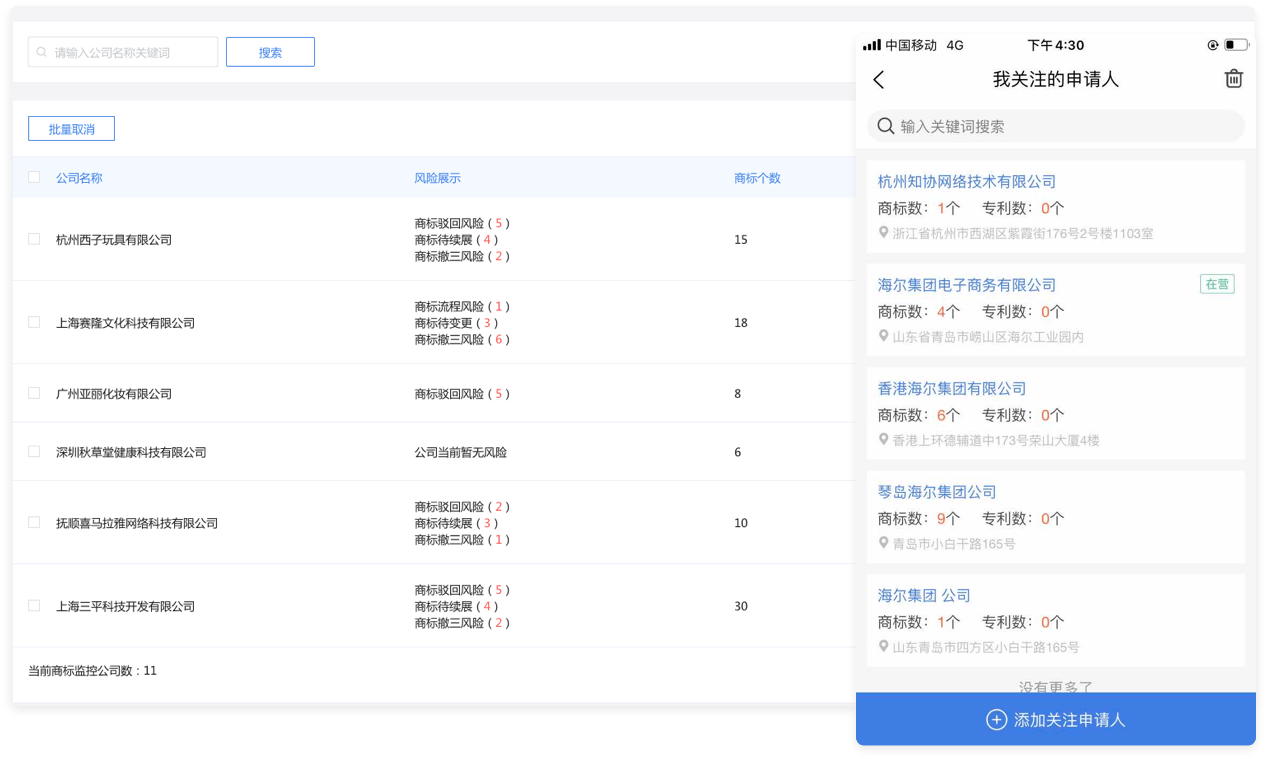Toggle the select-all checkbox in table header
Viewport: 1266px width, 759px height.
click(34, 177)
